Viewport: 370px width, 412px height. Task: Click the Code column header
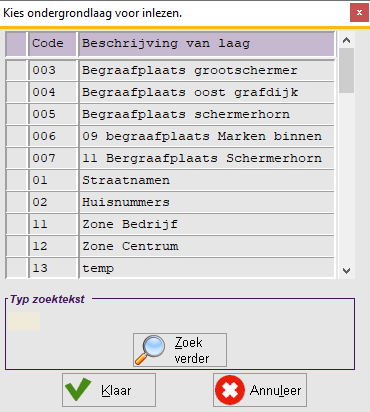53,44
